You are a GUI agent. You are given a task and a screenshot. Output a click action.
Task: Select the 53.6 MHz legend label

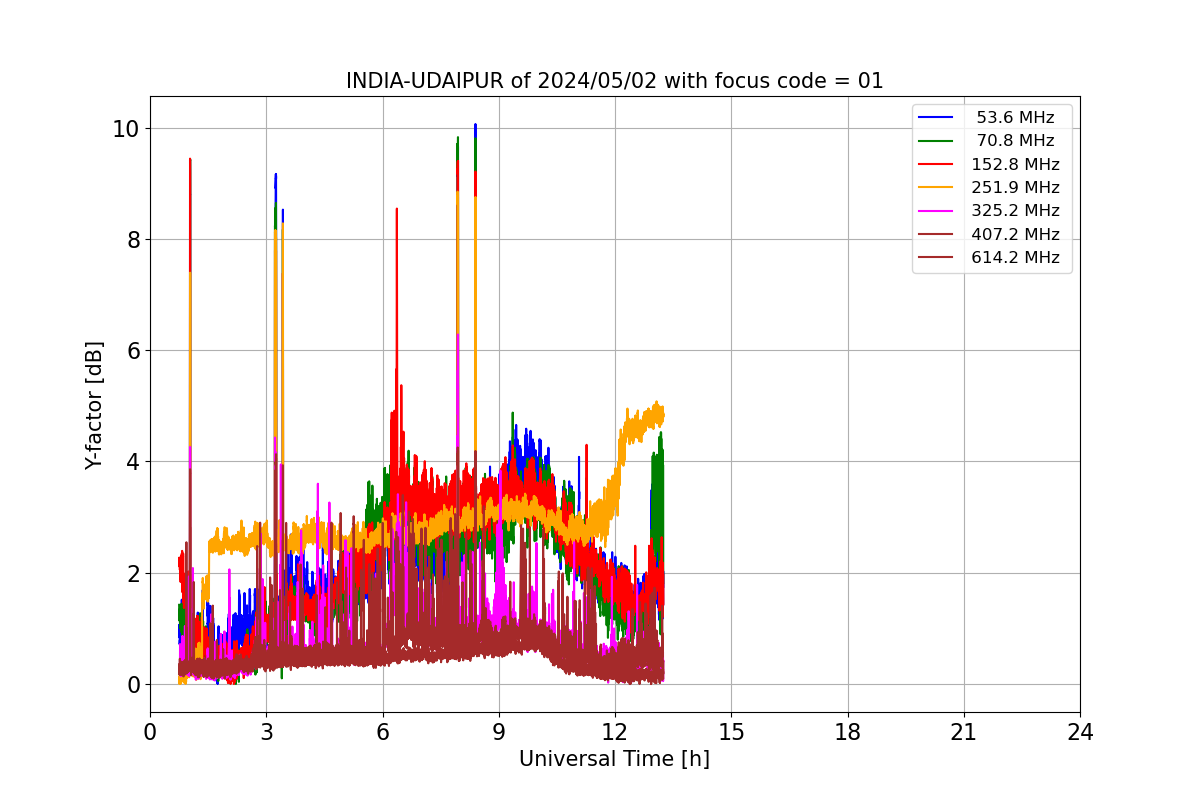(x=1015, y=117)
